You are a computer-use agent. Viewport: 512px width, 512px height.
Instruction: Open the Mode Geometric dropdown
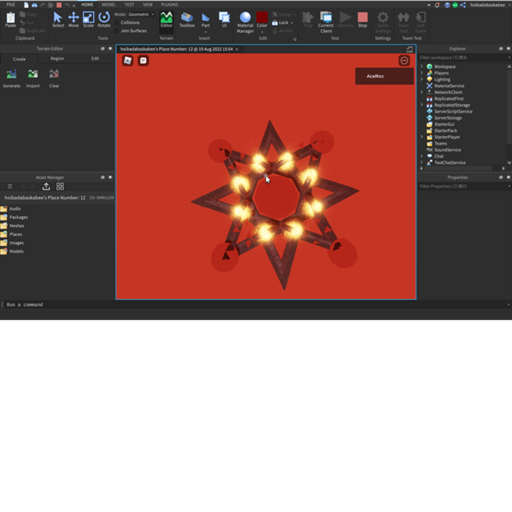[141, 14]
